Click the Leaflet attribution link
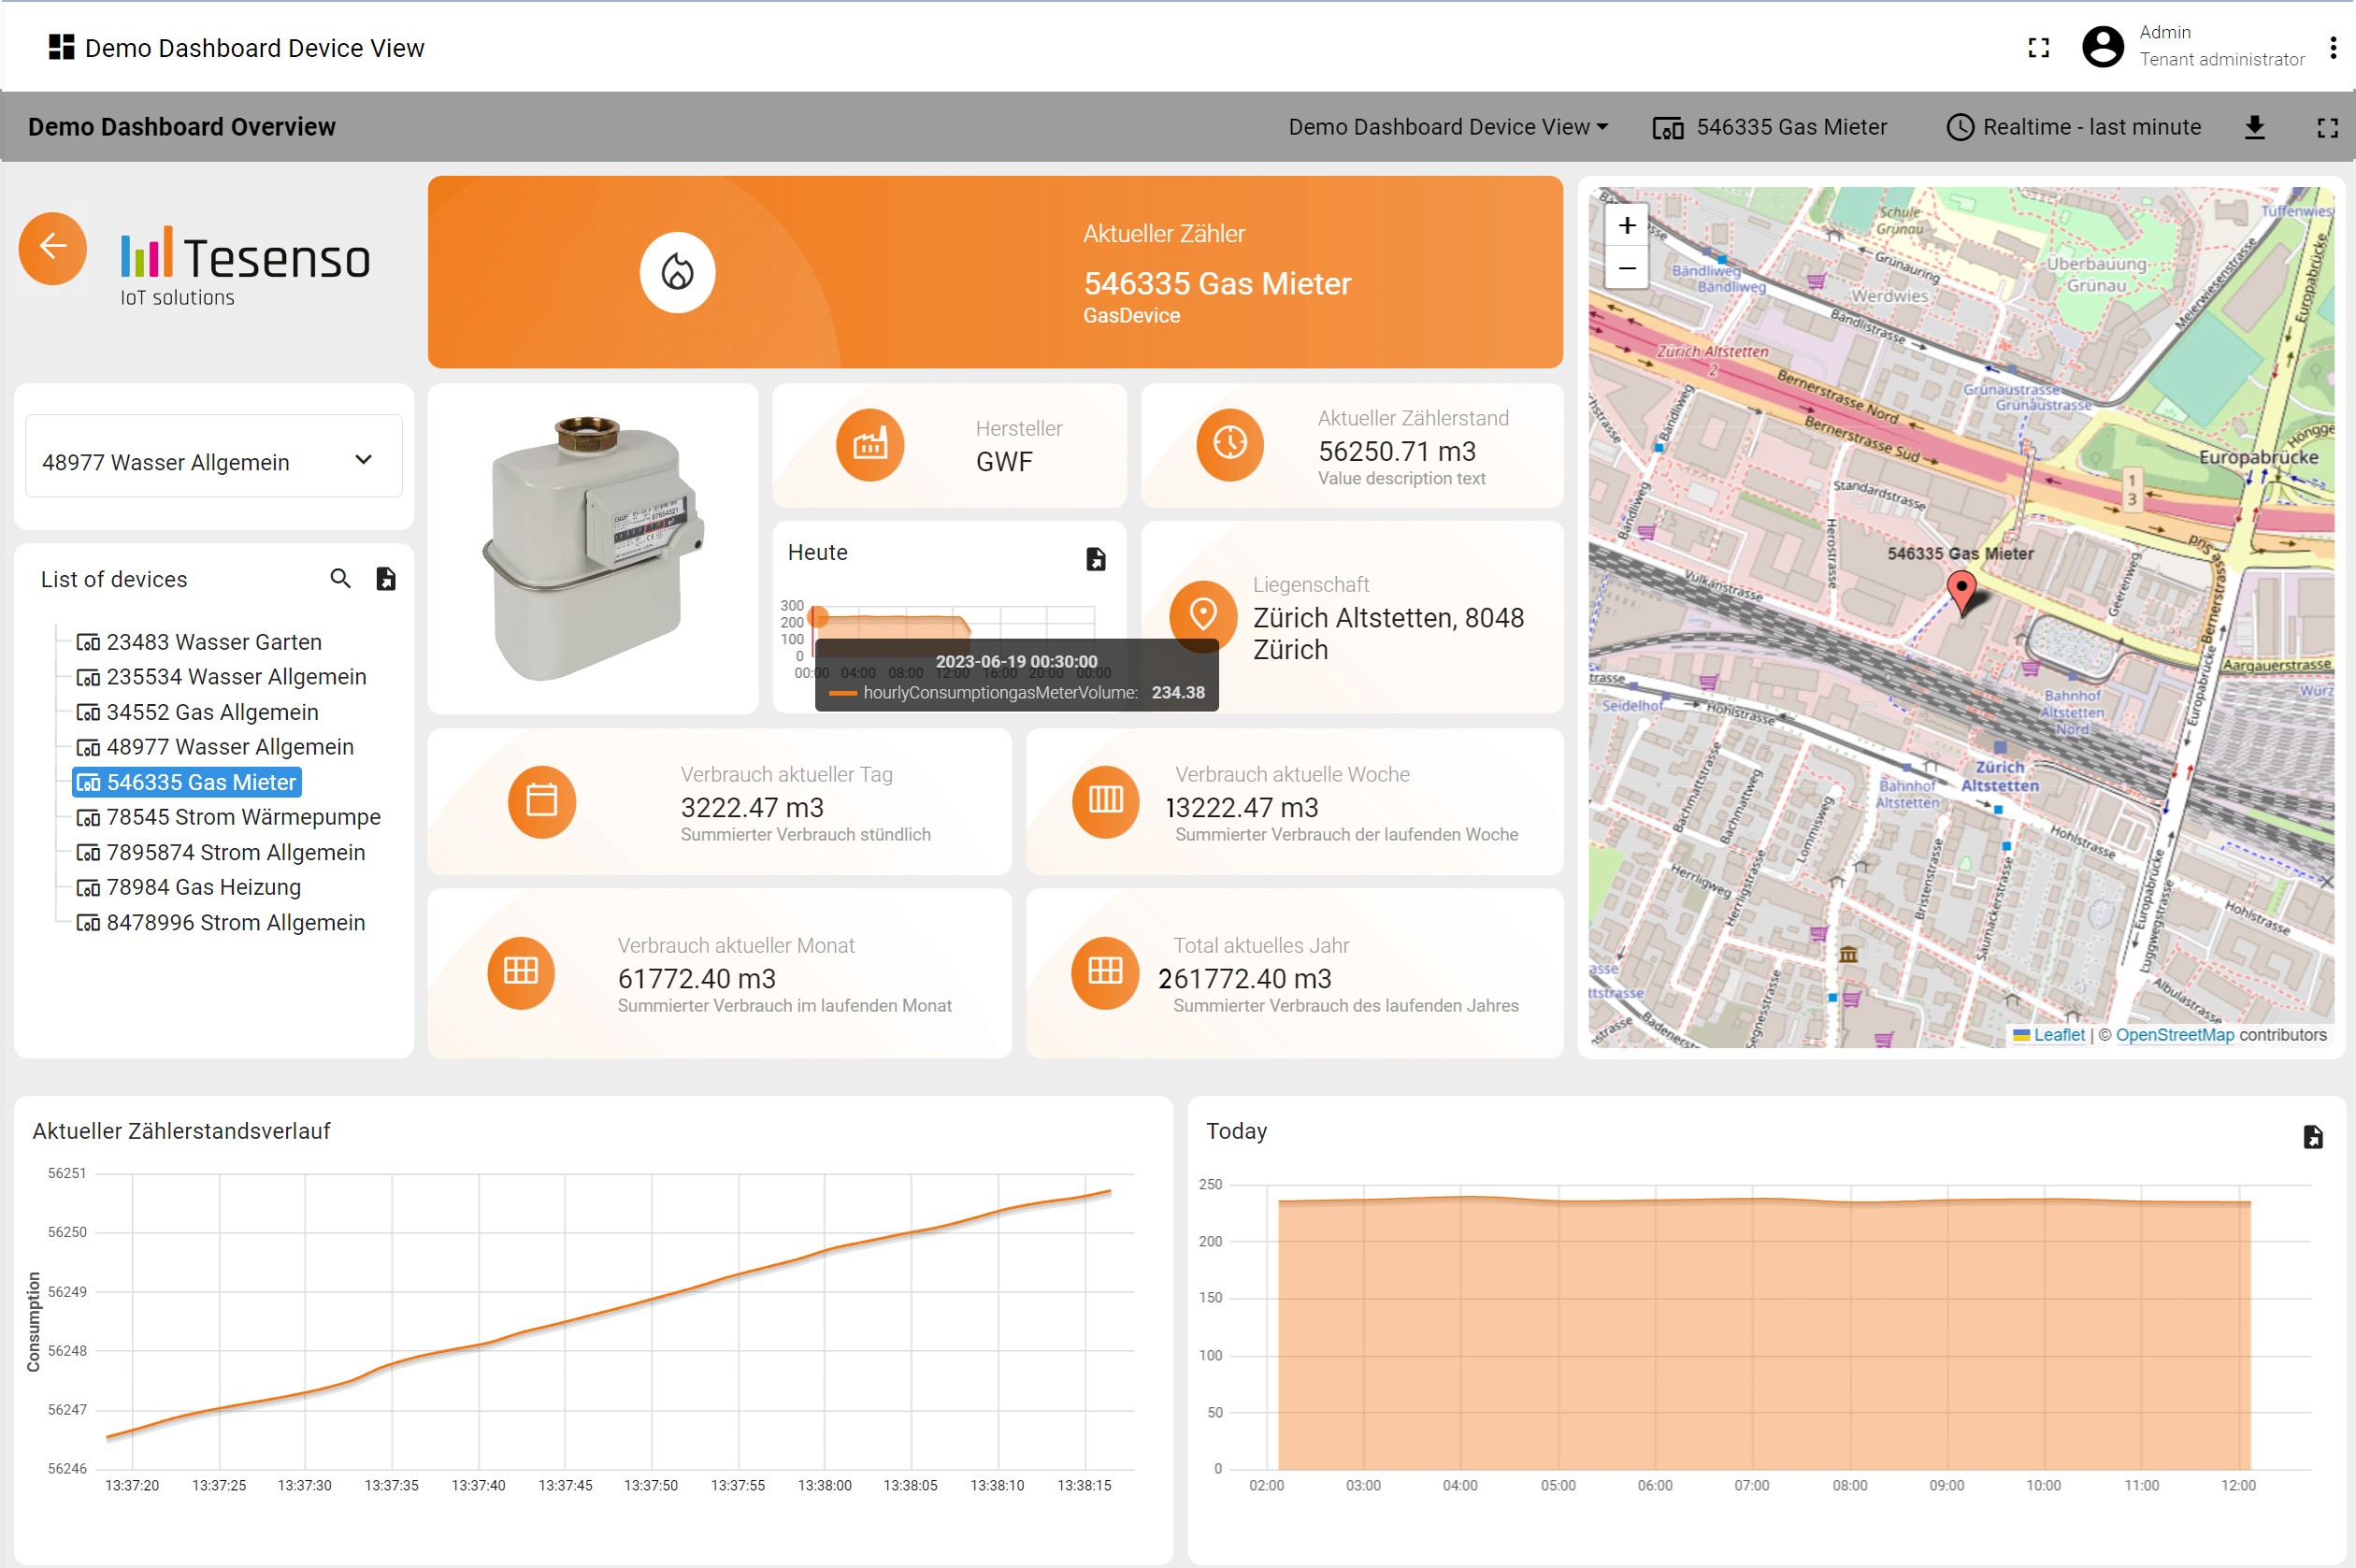 click(x=2058, y=1035)
